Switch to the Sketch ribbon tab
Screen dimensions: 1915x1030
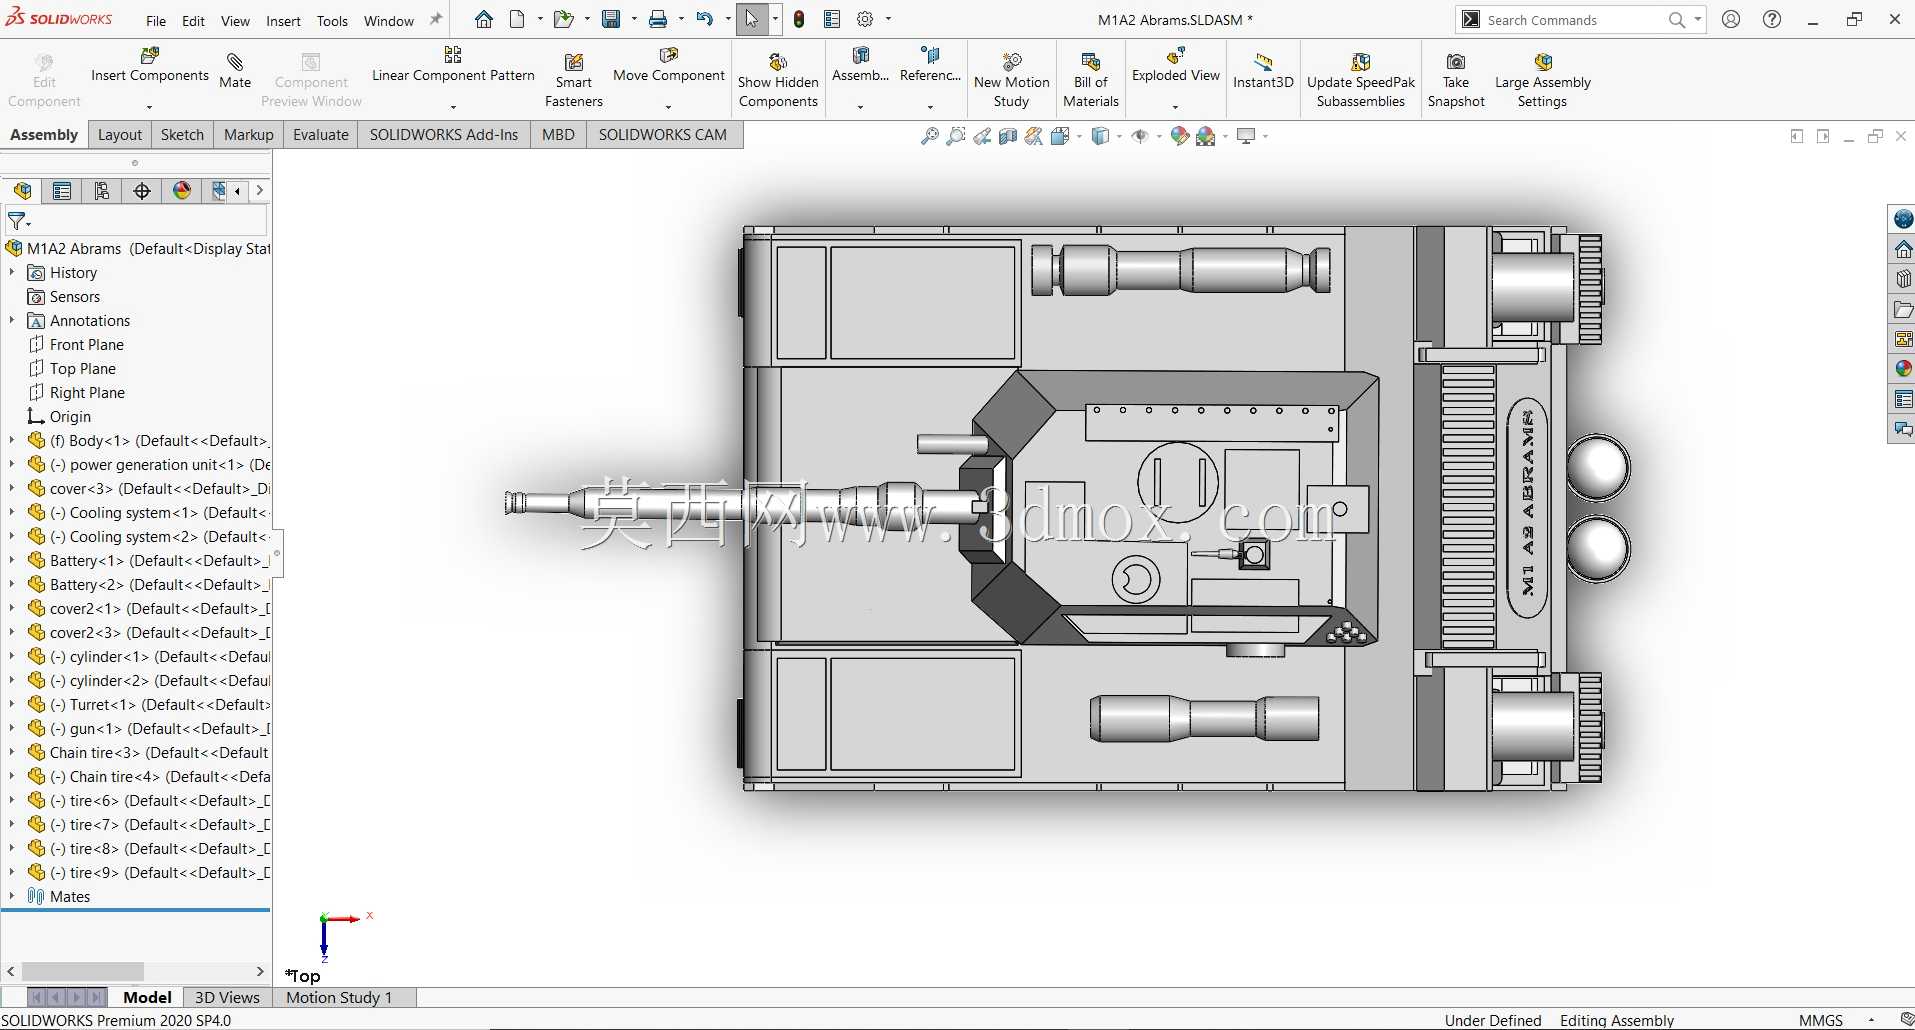click(x=182, y=135)
